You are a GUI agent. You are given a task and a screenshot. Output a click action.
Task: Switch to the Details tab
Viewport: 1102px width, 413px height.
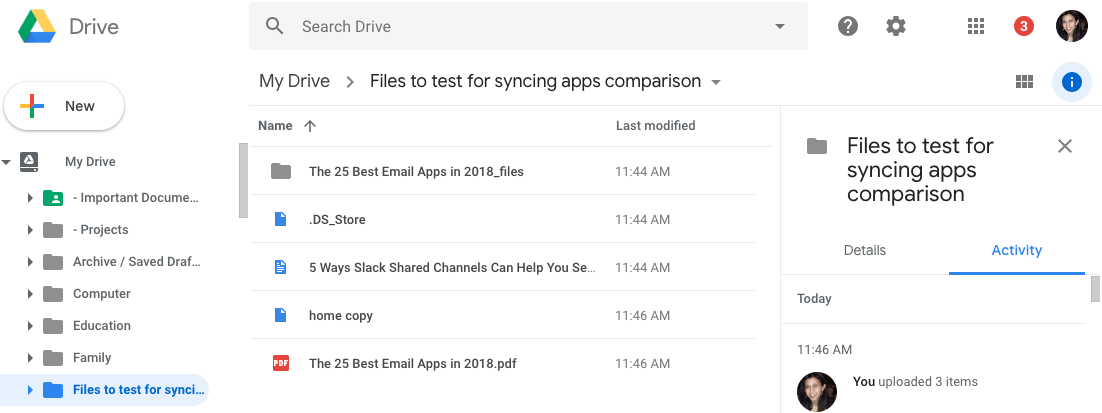[x=865, y=250]
